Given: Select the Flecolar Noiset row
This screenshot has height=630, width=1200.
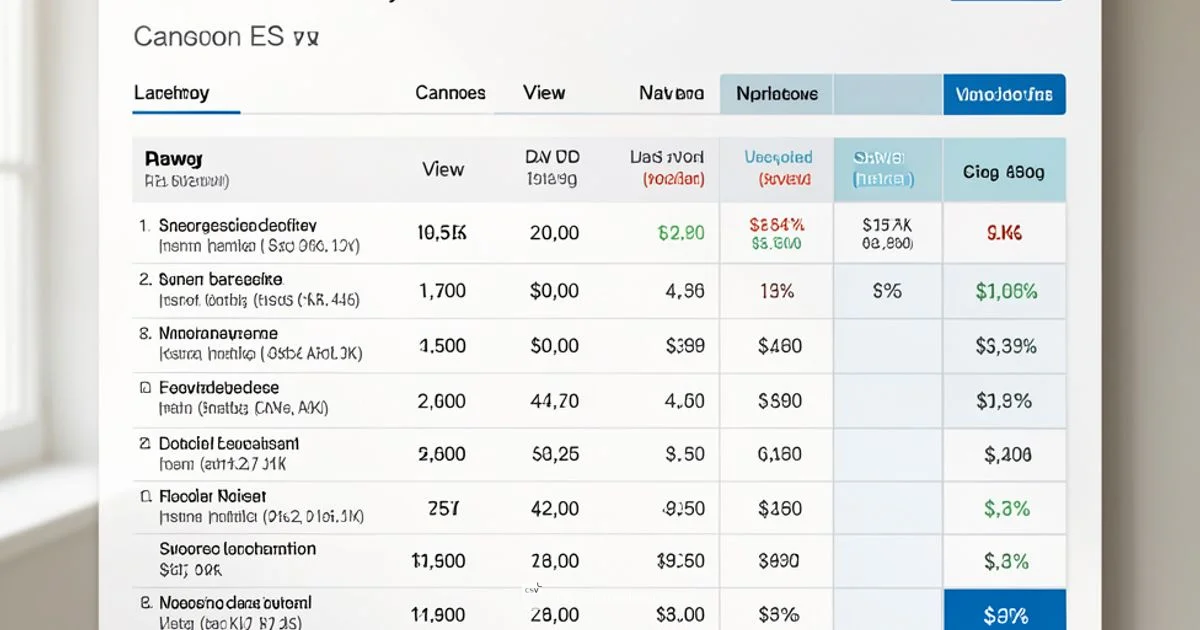Looking at the screenshot, I should (210, 499).
